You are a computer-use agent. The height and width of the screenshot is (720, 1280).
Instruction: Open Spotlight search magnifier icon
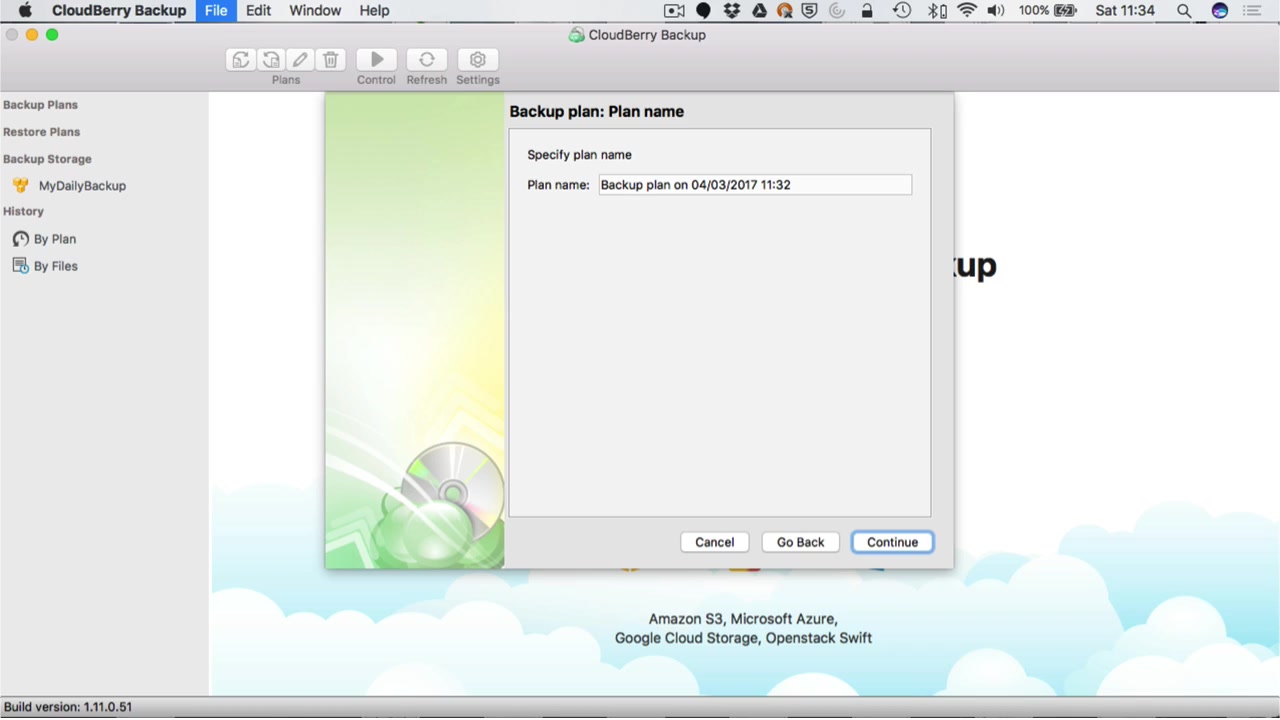[1184, 11]
